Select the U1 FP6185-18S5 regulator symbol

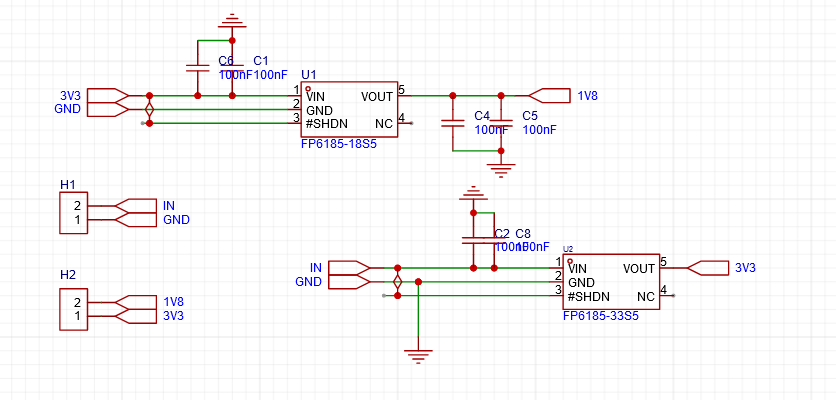coord(350,110)
